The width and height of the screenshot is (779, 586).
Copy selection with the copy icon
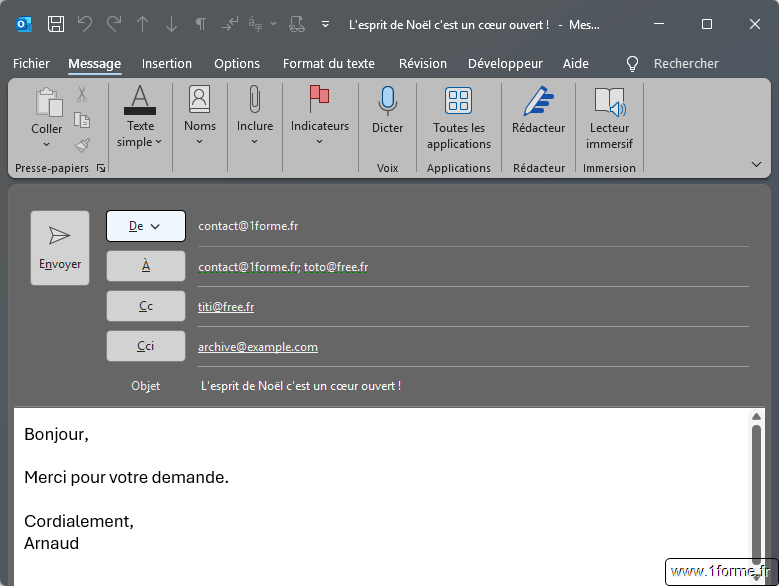tap(82, 120)
